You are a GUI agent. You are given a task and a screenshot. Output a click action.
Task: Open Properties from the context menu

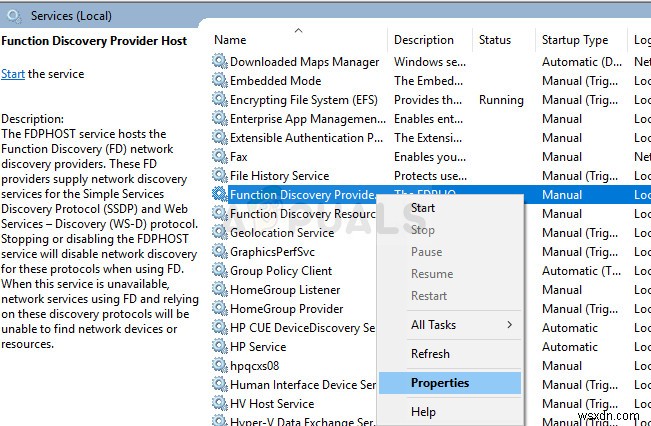[x=439, y=383]
